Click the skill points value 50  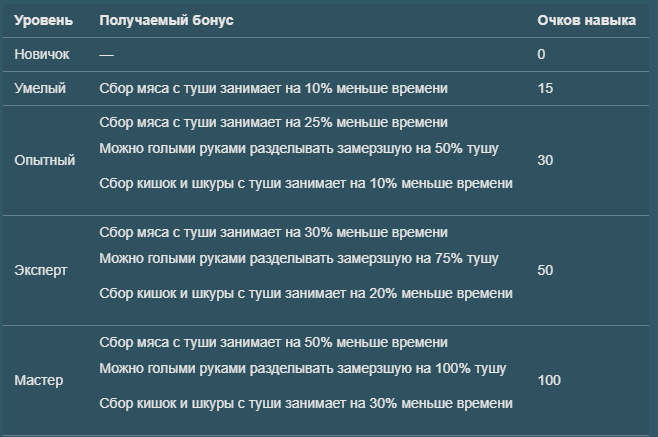[545, 270]
